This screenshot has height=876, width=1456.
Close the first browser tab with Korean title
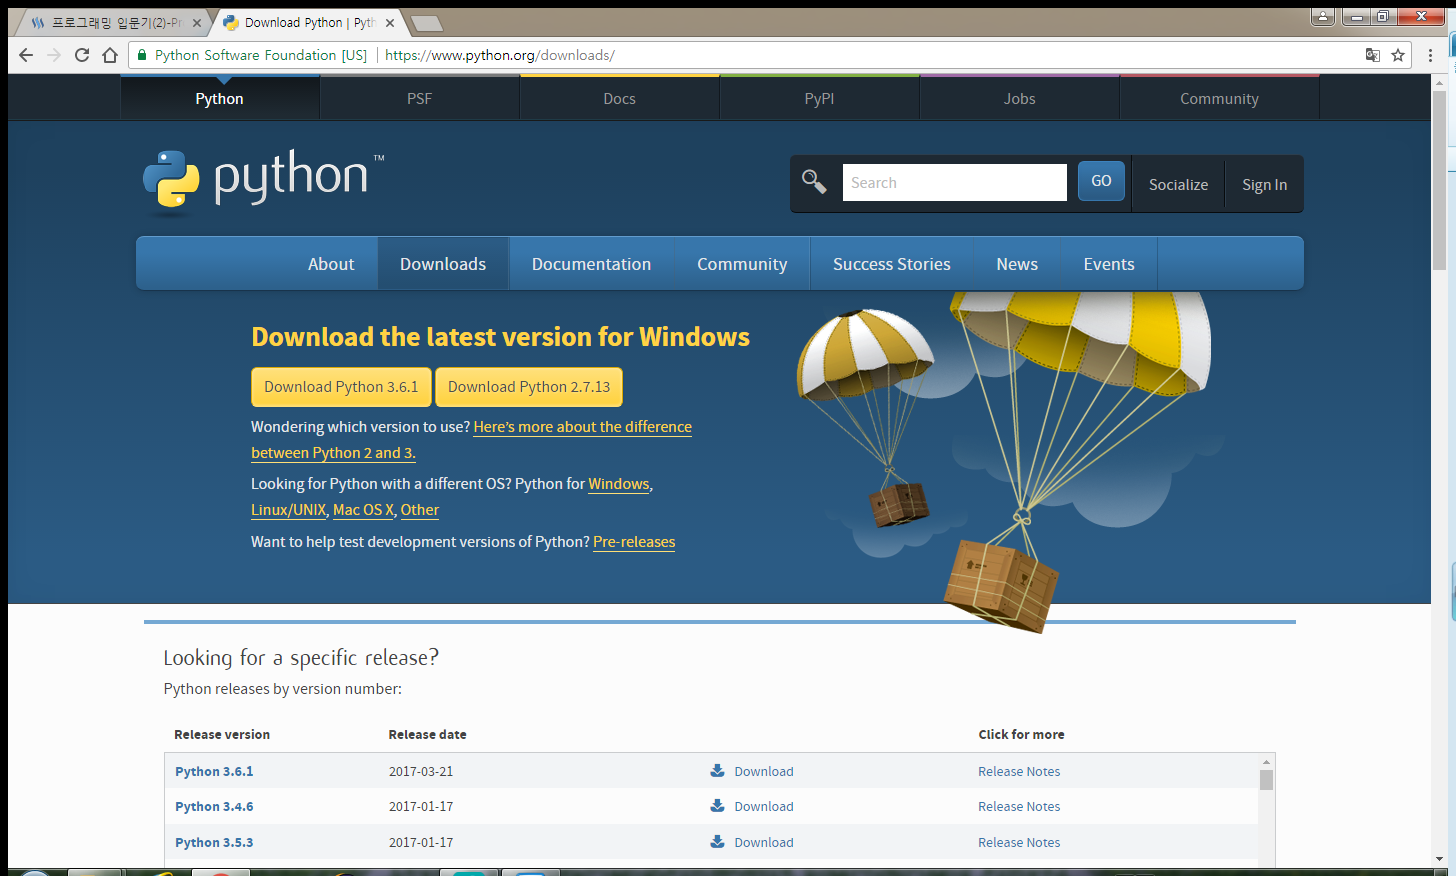pos(197,23)
